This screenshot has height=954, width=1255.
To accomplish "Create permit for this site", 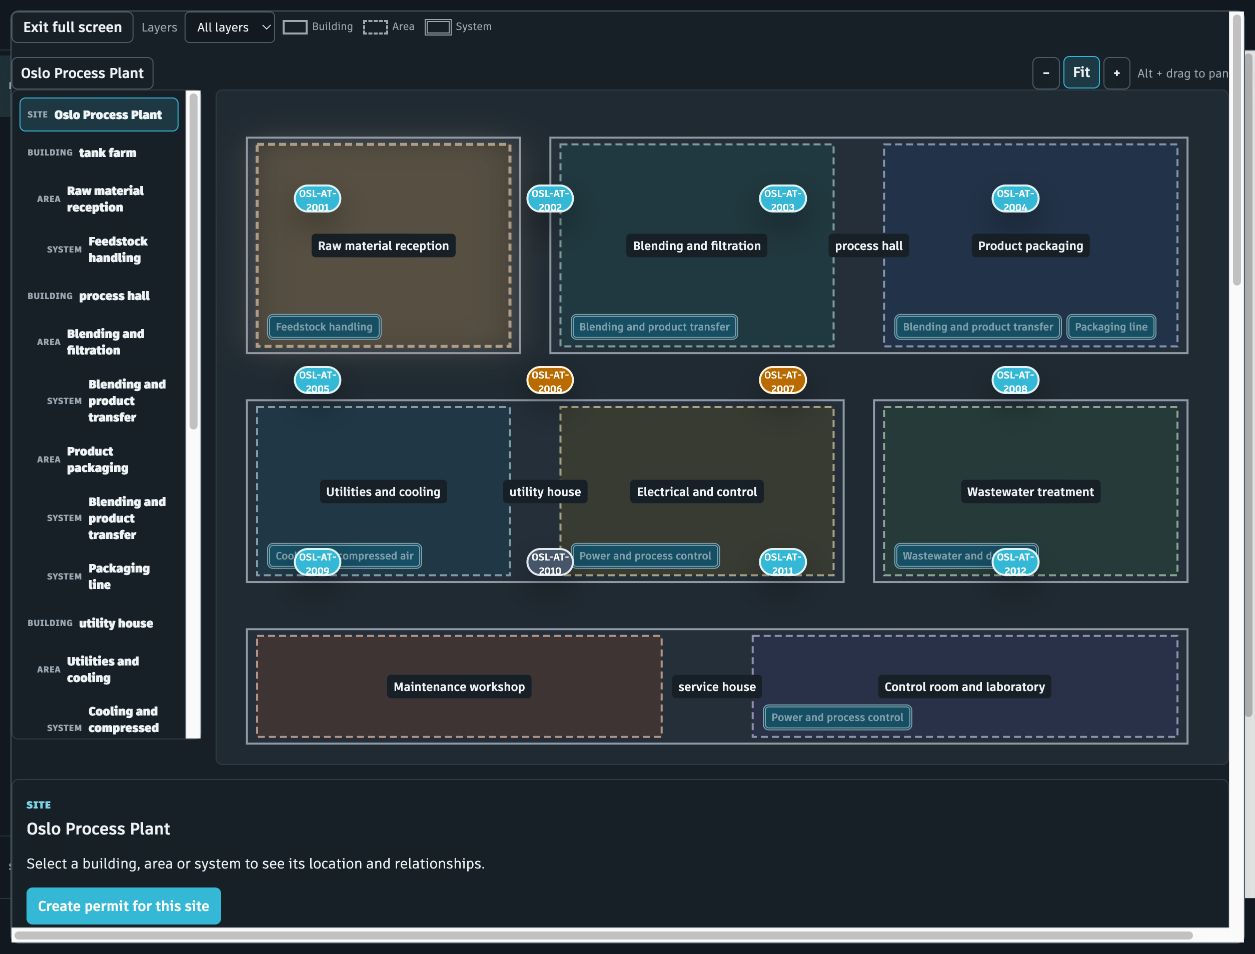I will [x=124, y=906].
